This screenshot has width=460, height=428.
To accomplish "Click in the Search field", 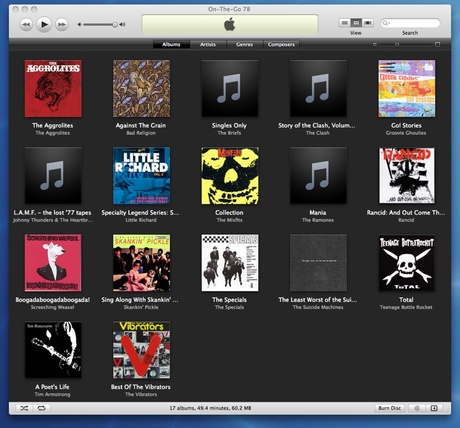I will tap(410, 23).
